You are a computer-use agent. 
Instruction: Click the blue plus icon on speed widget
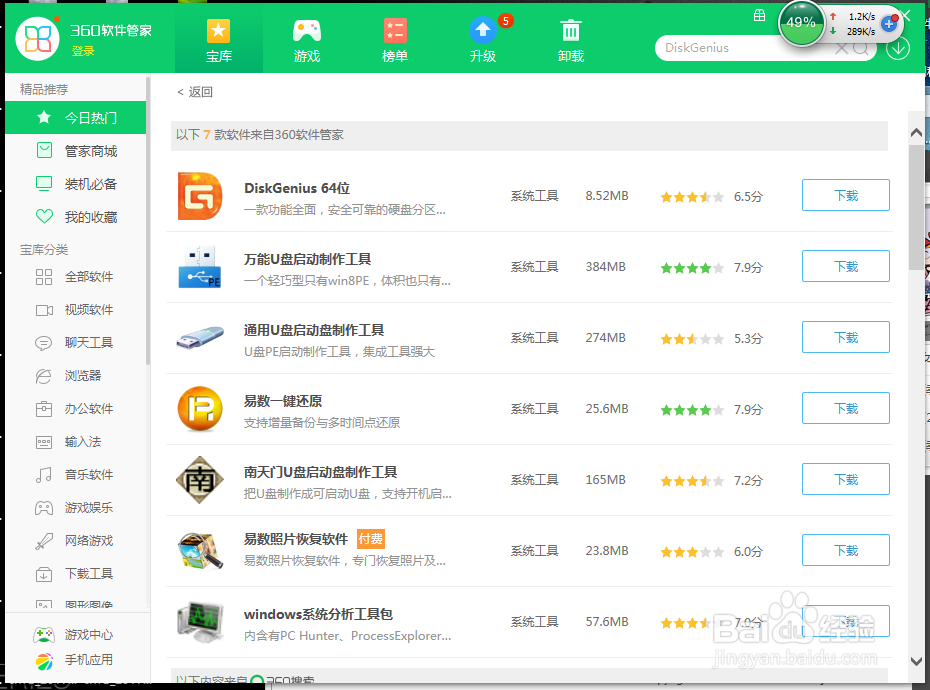click(888, 24)
